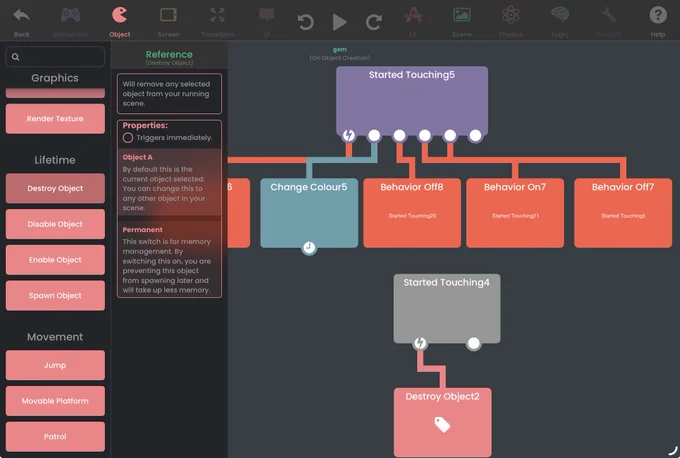Screen dimensions: 680x458
Task: Redo the last undone action
Action: (x=373, y=22)
